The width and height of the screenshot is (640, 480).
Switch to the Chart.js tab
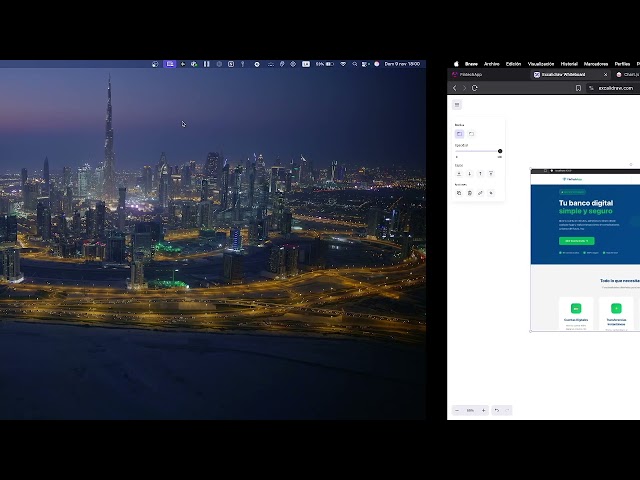pos(628,75)
